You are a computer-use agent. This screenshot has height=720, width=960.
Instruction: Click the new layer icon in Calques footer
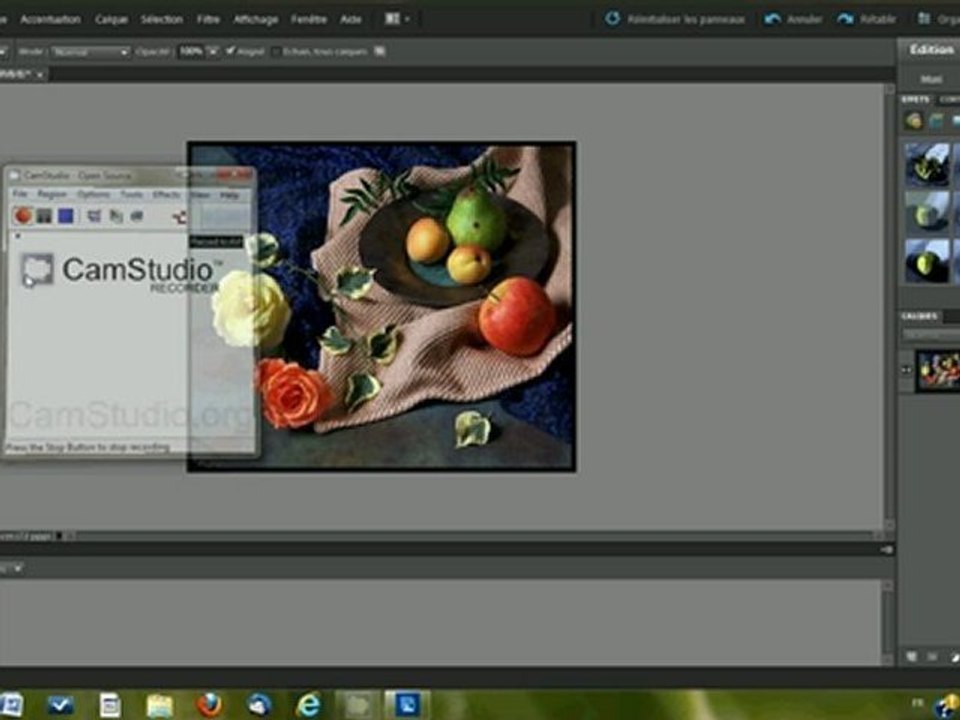912,657
